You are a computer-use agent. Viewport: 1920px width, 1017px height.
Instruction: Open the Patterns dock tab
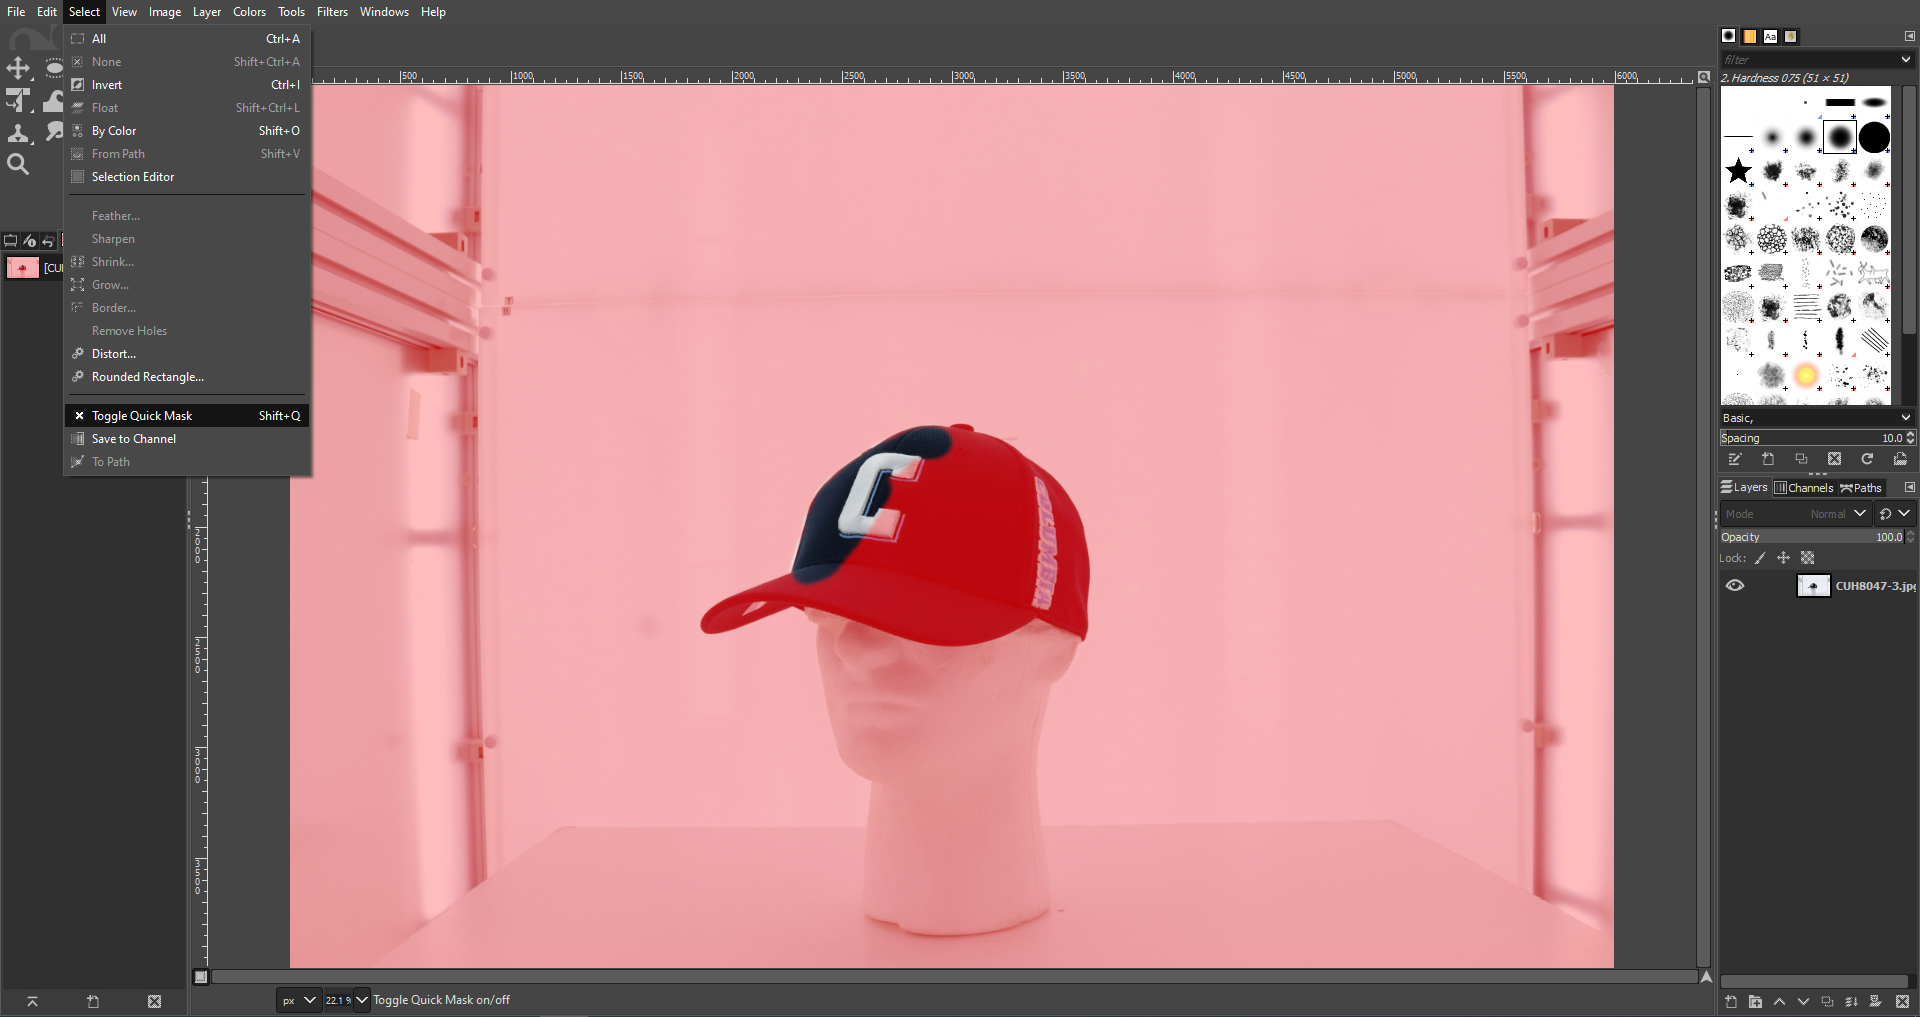1749,36
